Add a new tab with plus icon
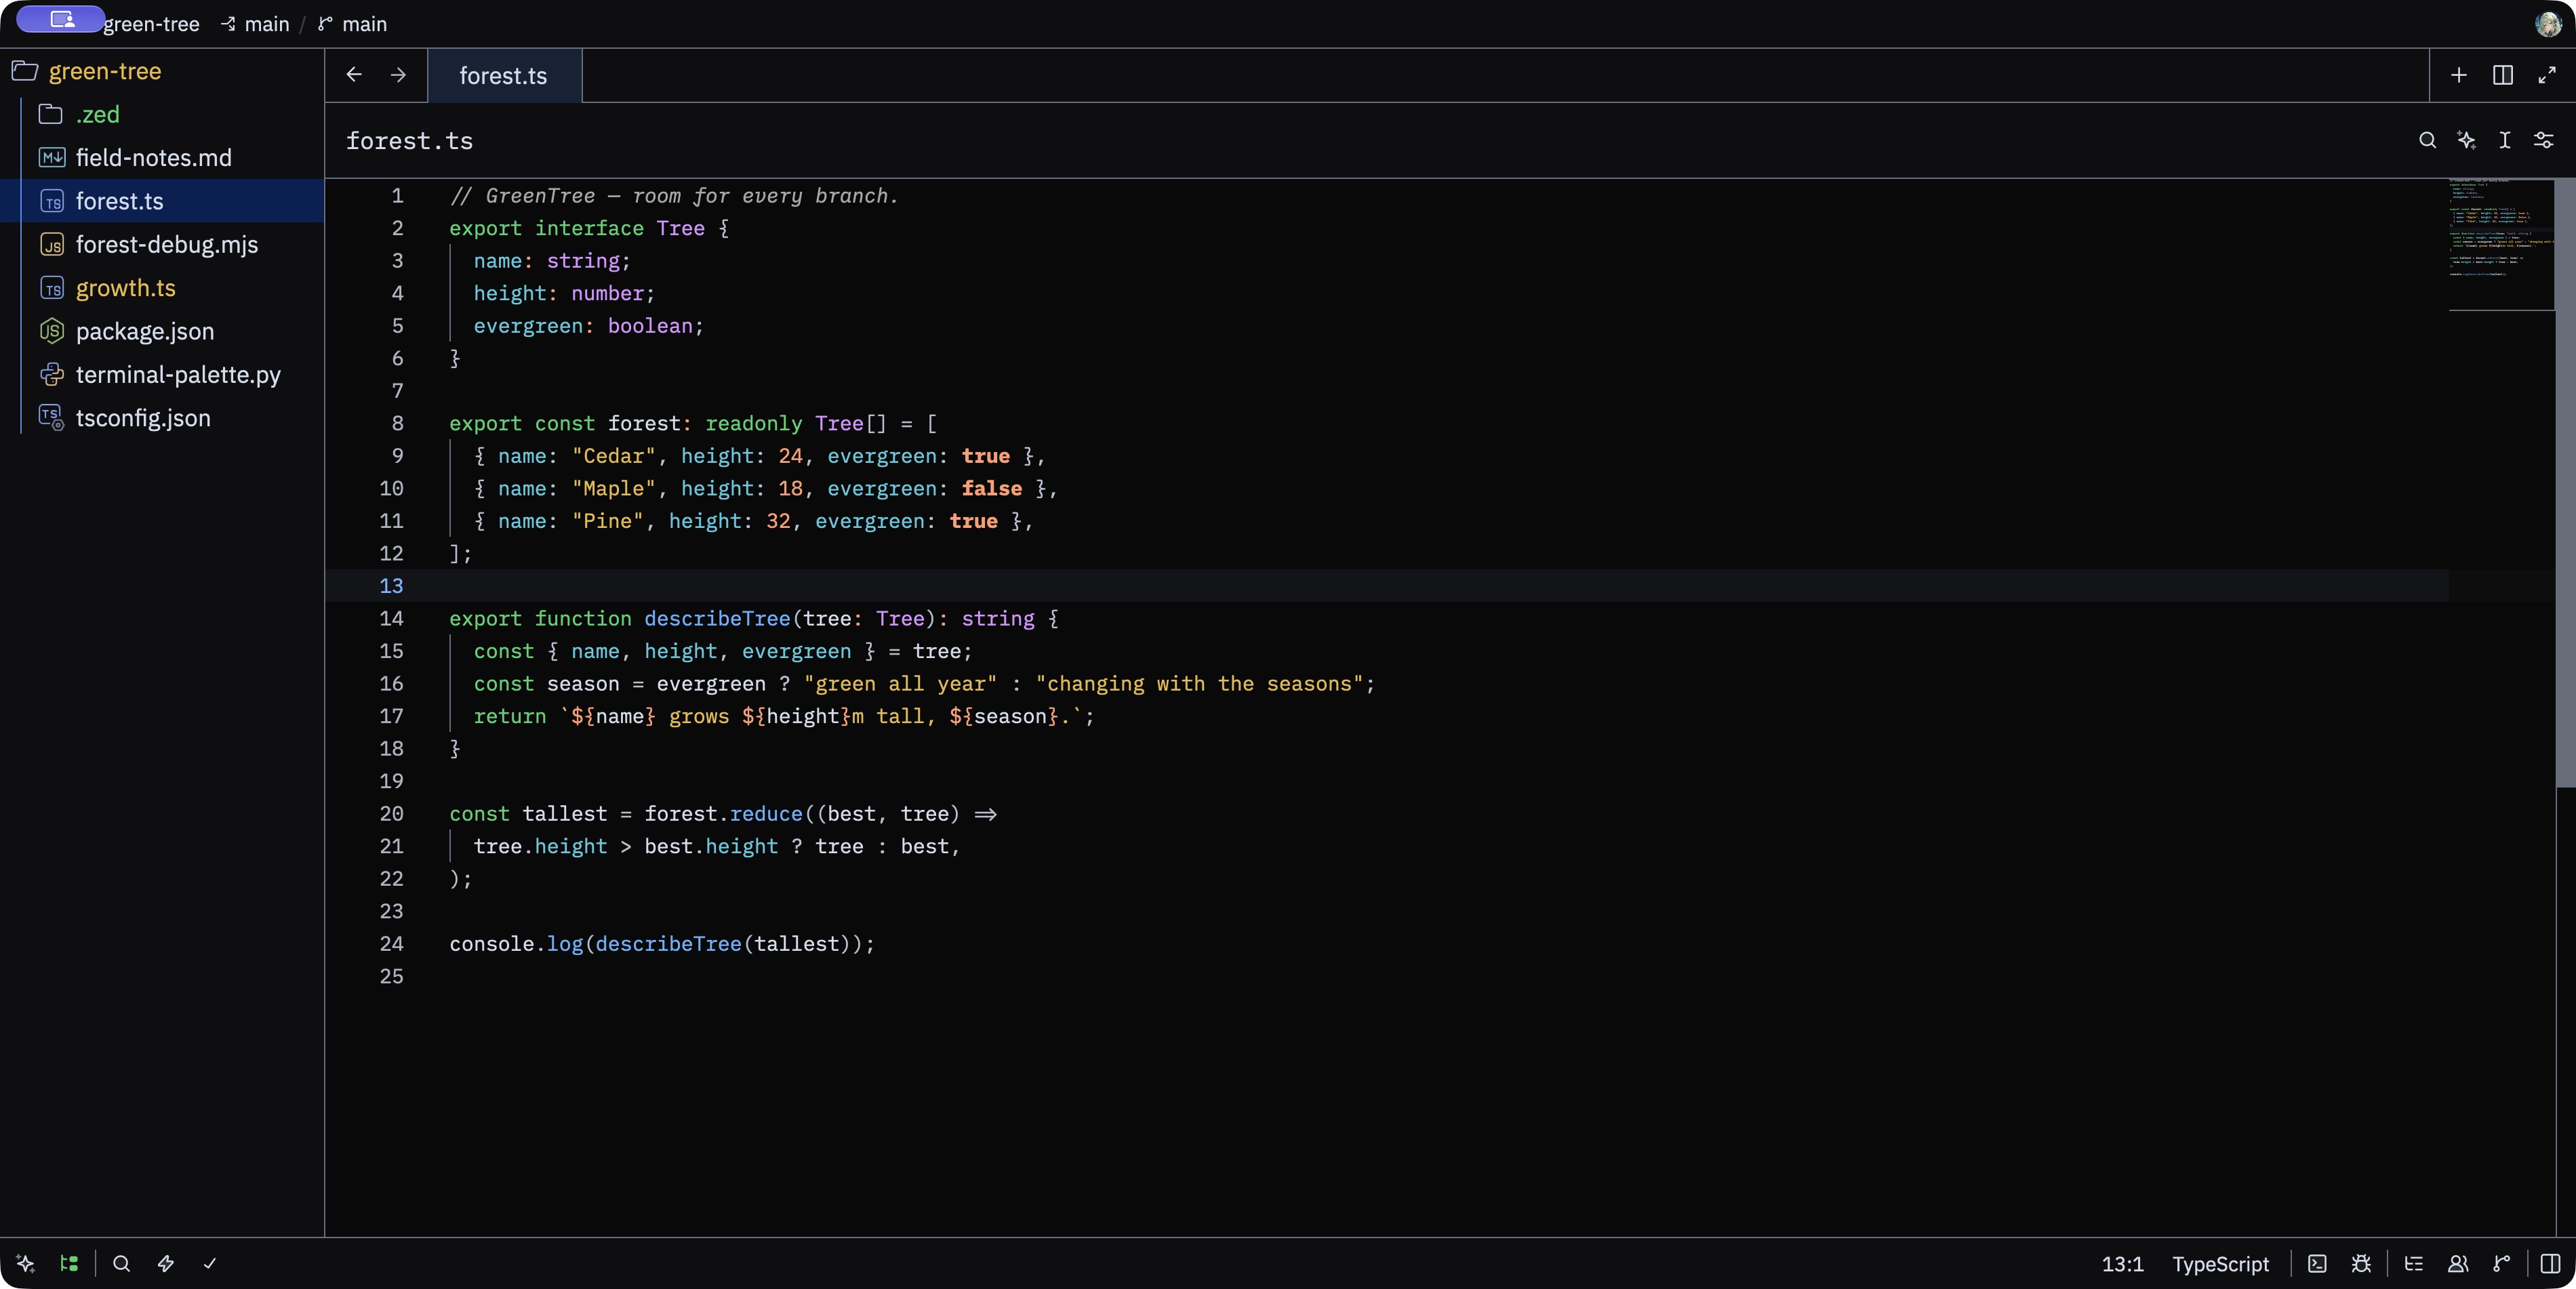 (2459, 75)
